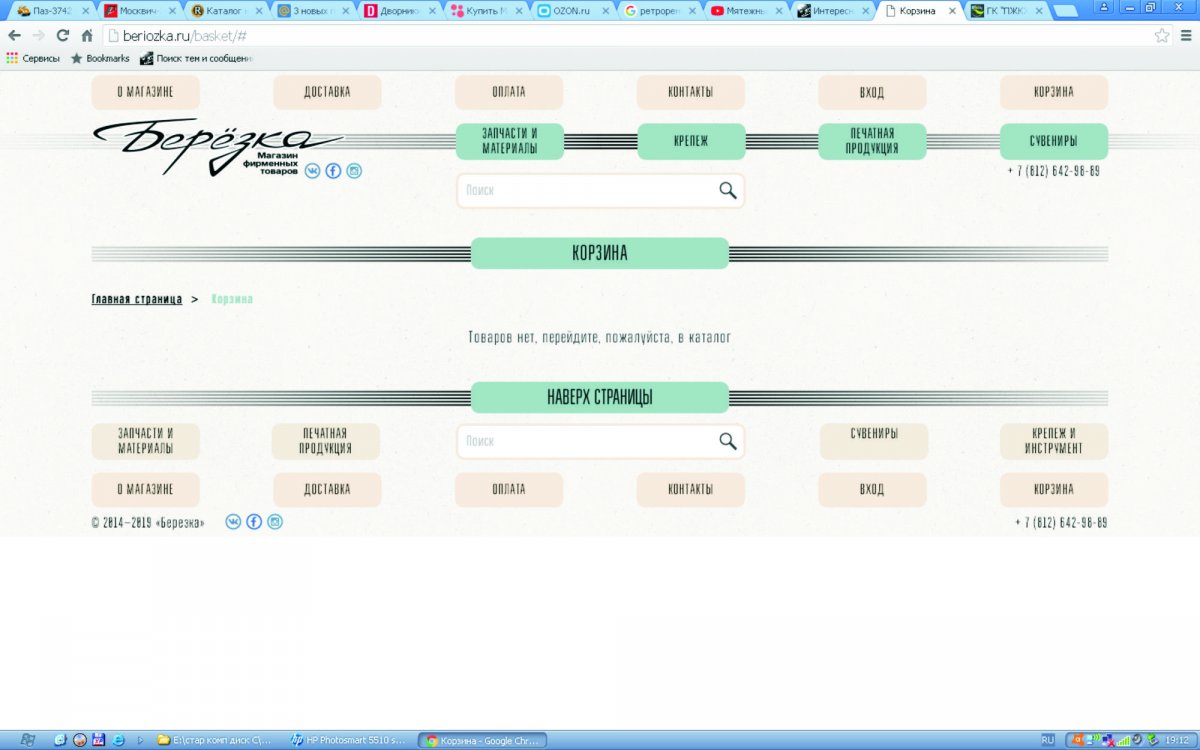The height and width of the screenshot is (750, 1200).
Task: Click the browser Home icon
Action: tap(87, 35)
